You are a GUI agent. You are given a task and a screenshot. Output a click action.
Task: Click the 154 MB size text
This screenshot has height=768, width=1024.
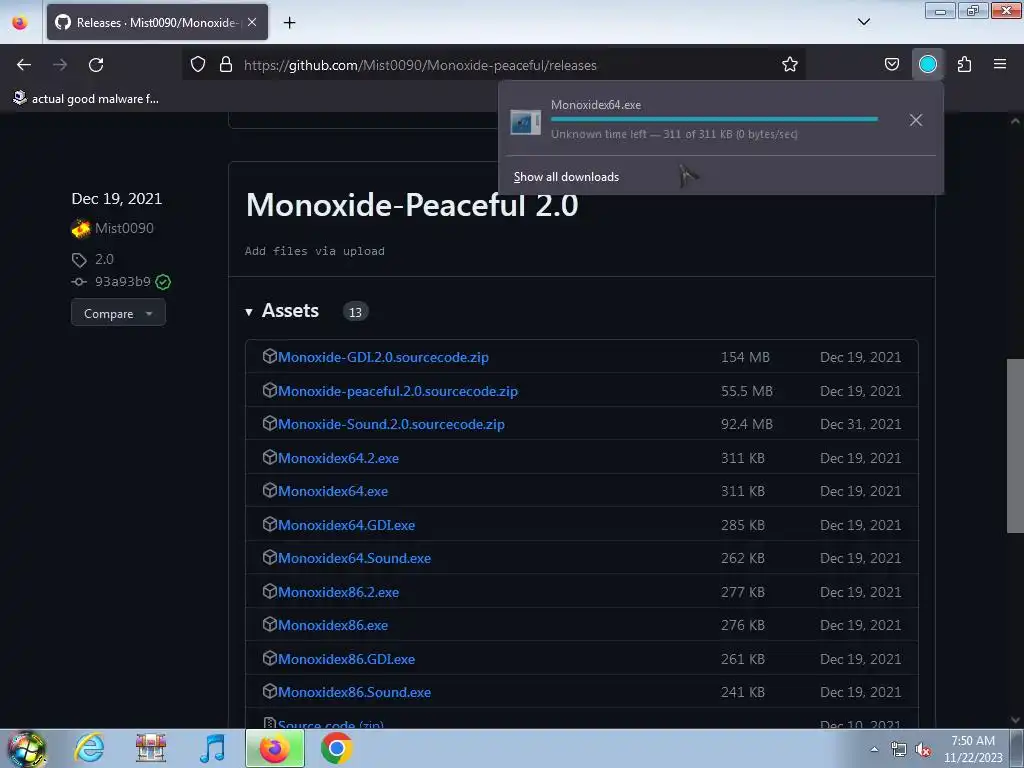point(745,357)
